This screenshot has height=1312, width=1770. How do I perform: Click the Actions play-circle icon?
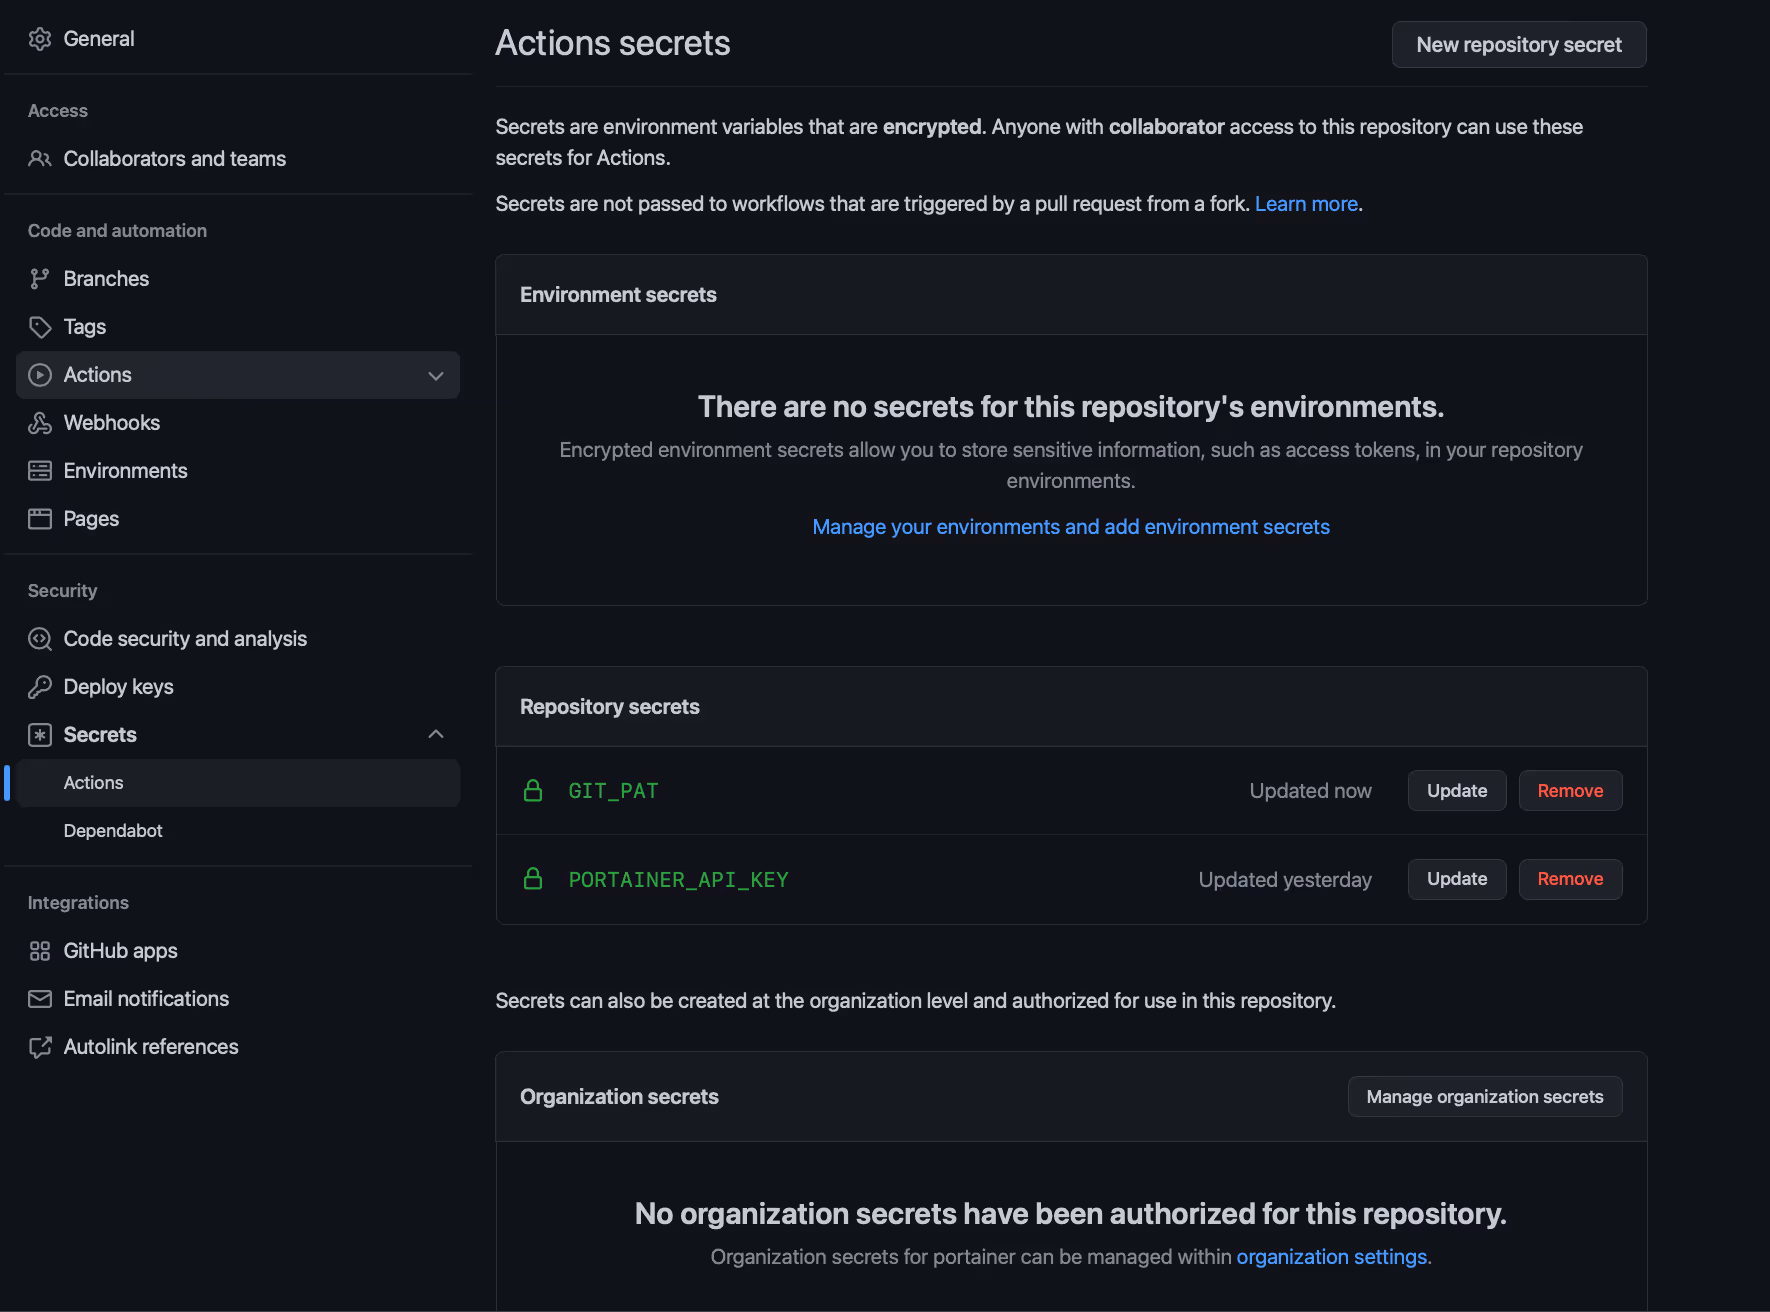[x=40, y=375]
